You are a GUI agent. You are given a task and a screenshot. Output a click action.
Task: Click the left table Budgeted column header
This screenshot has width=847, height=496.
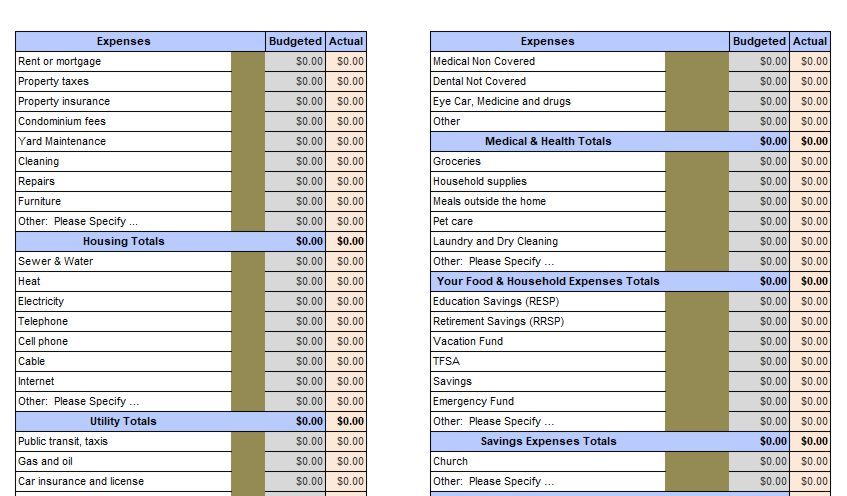295,42
